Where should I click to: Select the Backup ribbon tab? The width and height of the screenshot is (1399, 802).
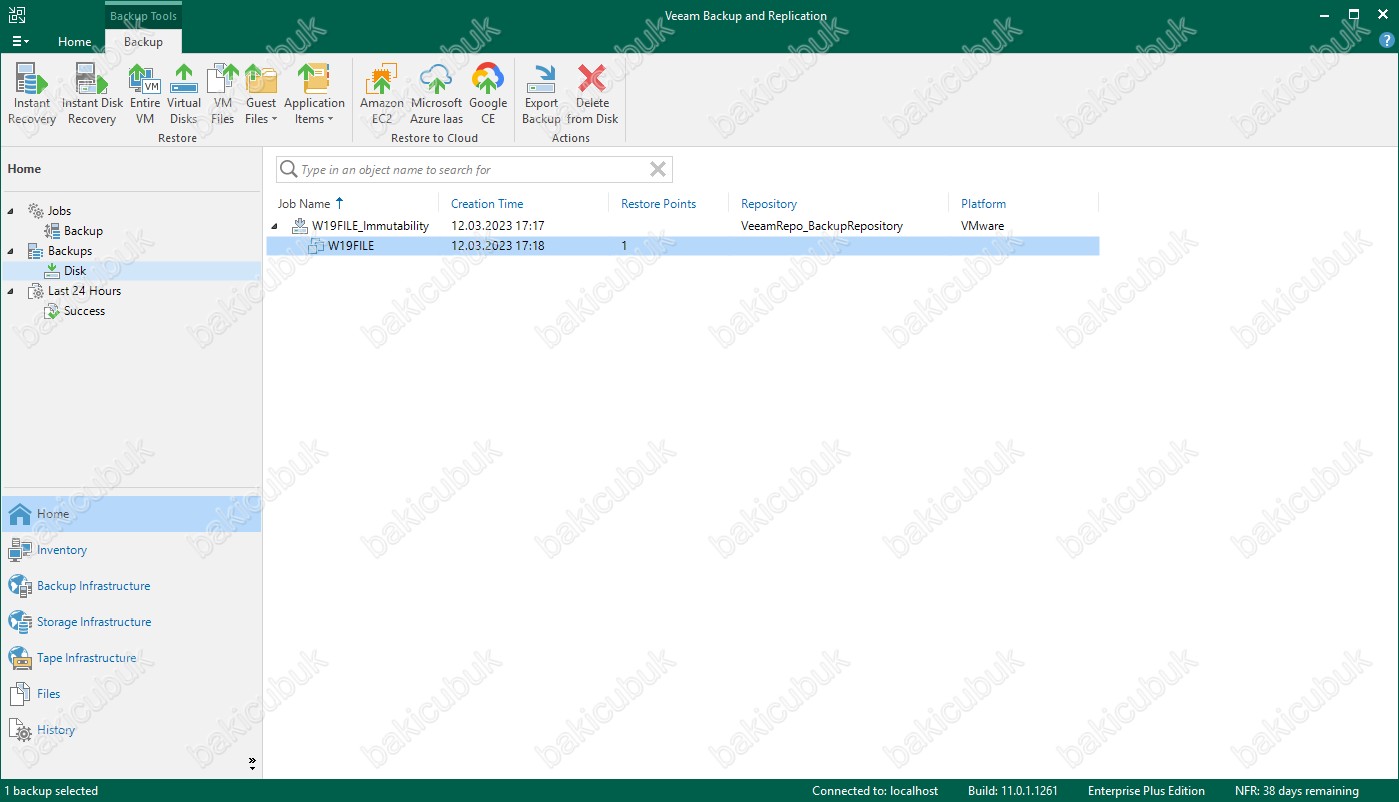(x=143, y=42)
